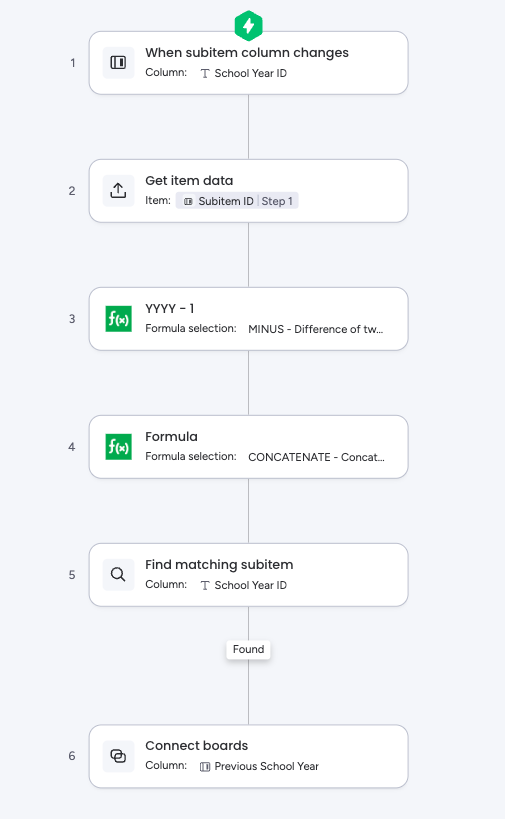
Task: Click the 'Formula' step 4 title
Action: point(171,437)
